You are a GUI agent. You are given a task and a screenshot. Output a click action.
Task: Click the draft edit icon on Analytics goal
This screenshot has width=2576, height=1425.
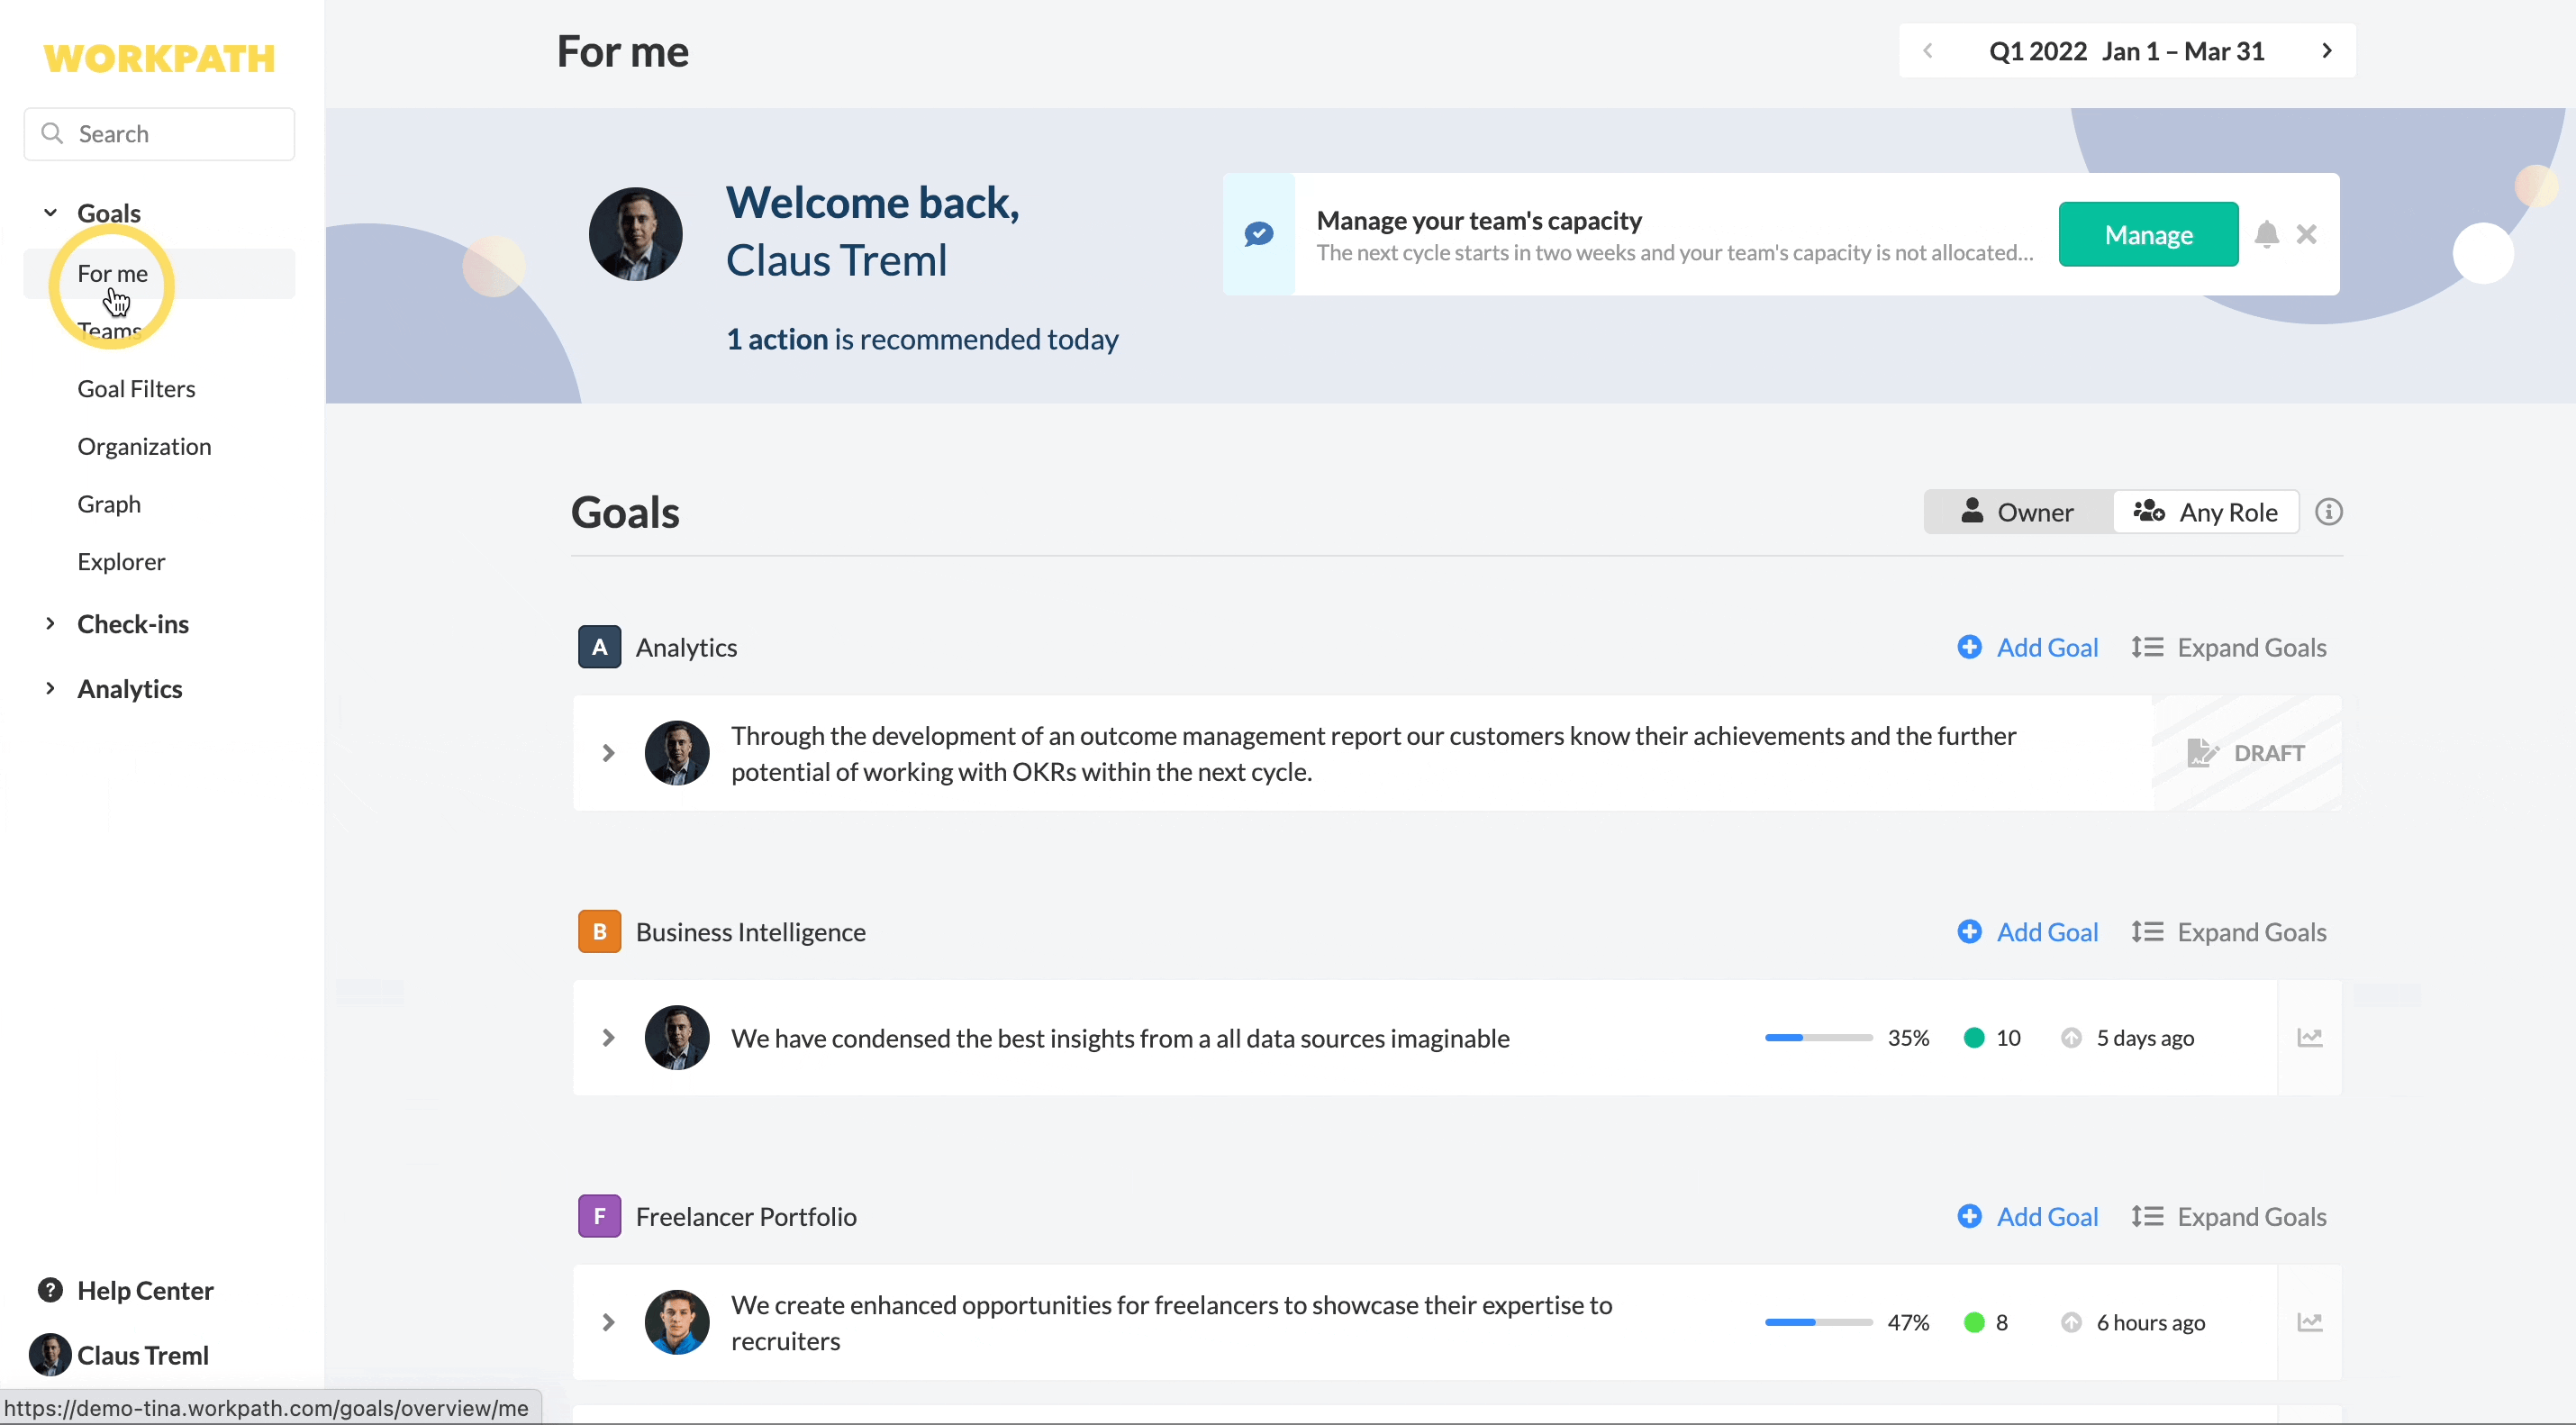pyautogui.click(x=2202, y=752)
